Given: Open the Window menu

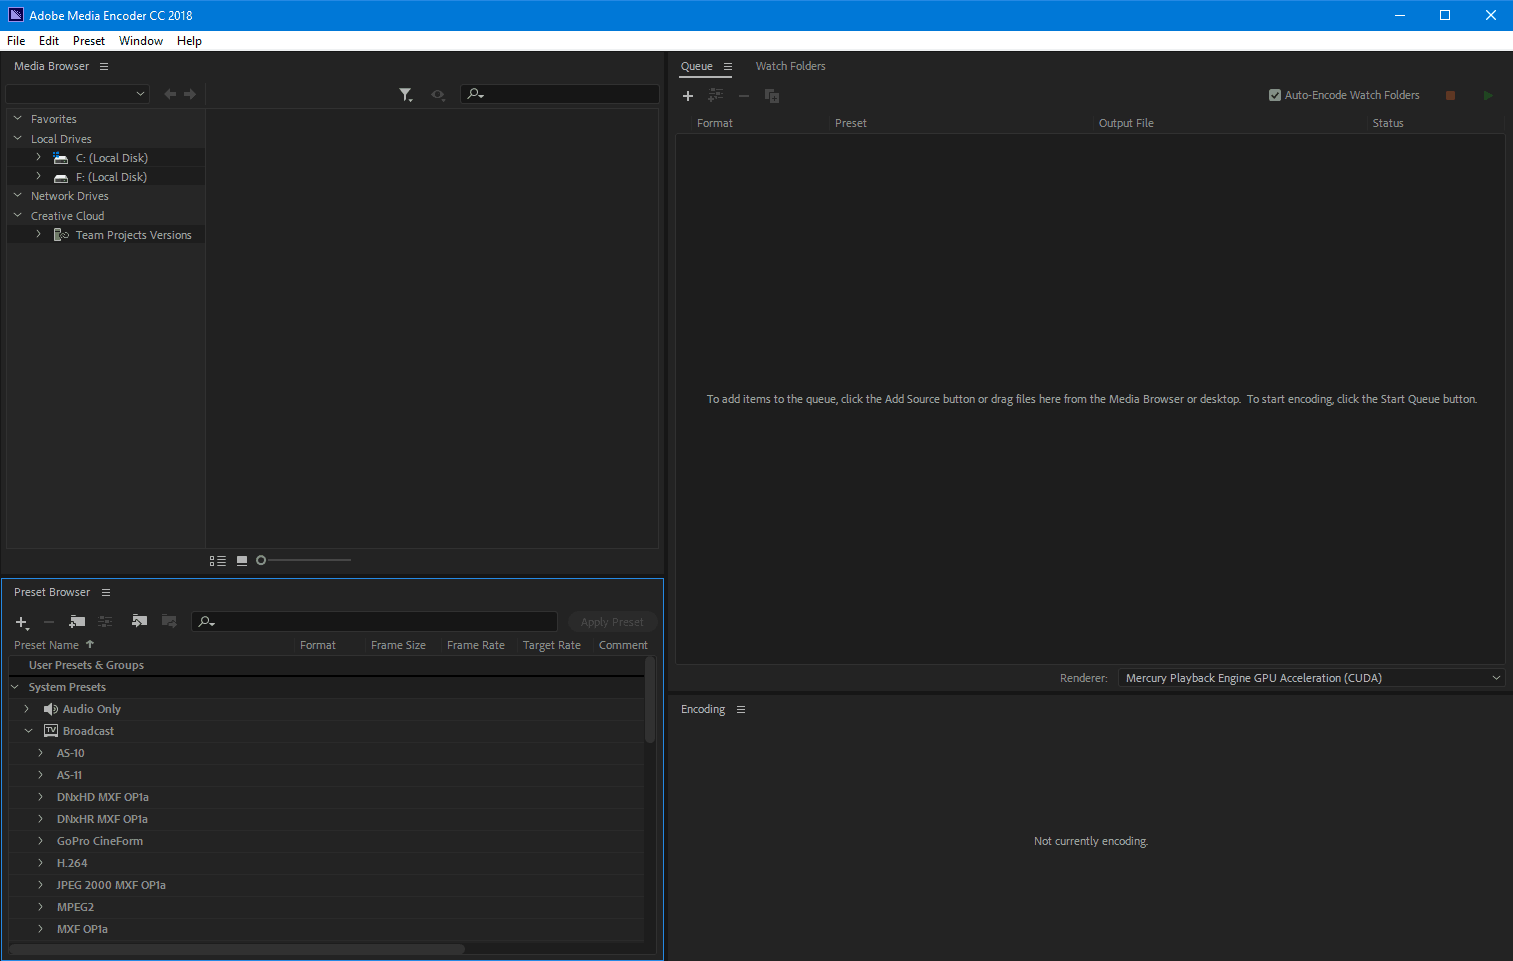Looking at the screenshot, I should 141,41.
